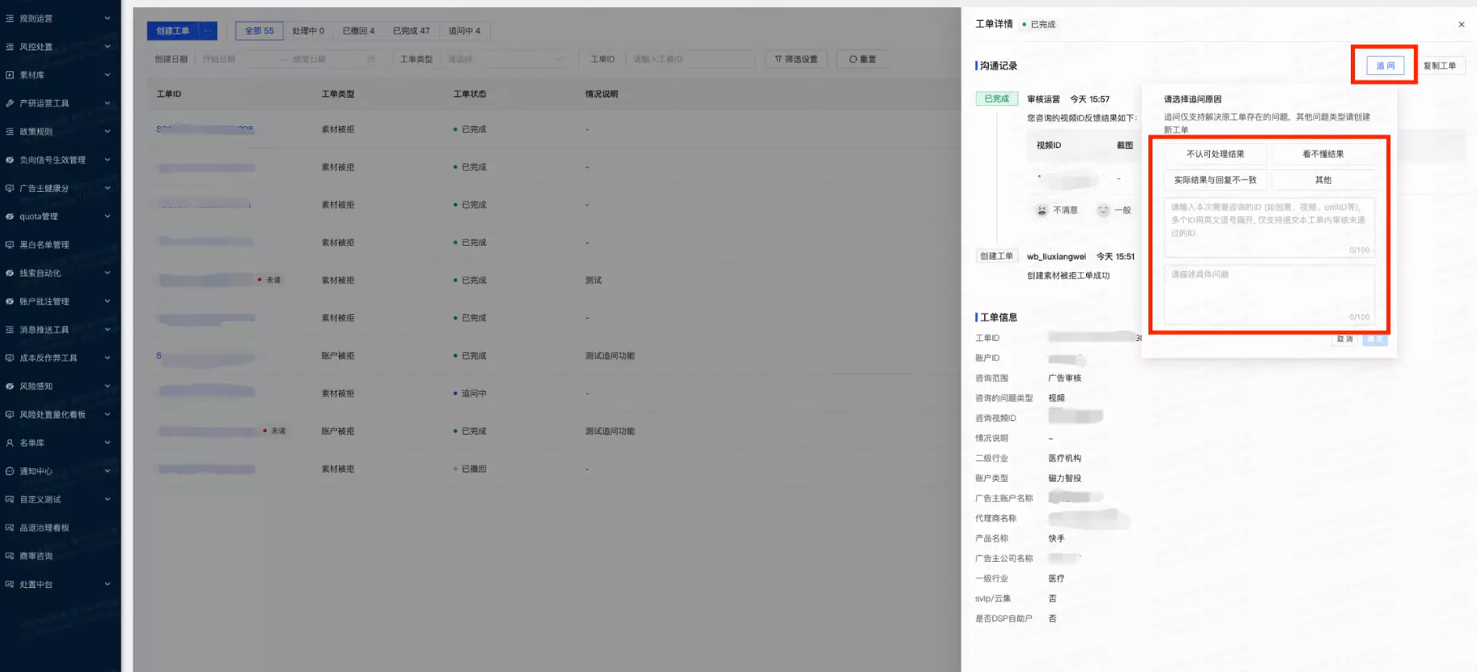
Task: Click the 素材库 sidebar icon
Action: [10, 75]
